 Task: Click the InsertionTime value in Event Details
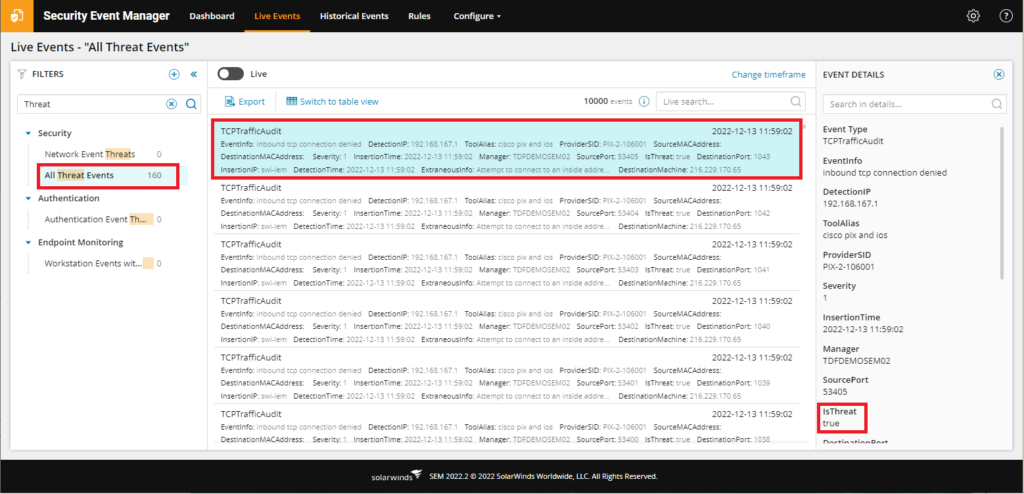pos(863,329)
